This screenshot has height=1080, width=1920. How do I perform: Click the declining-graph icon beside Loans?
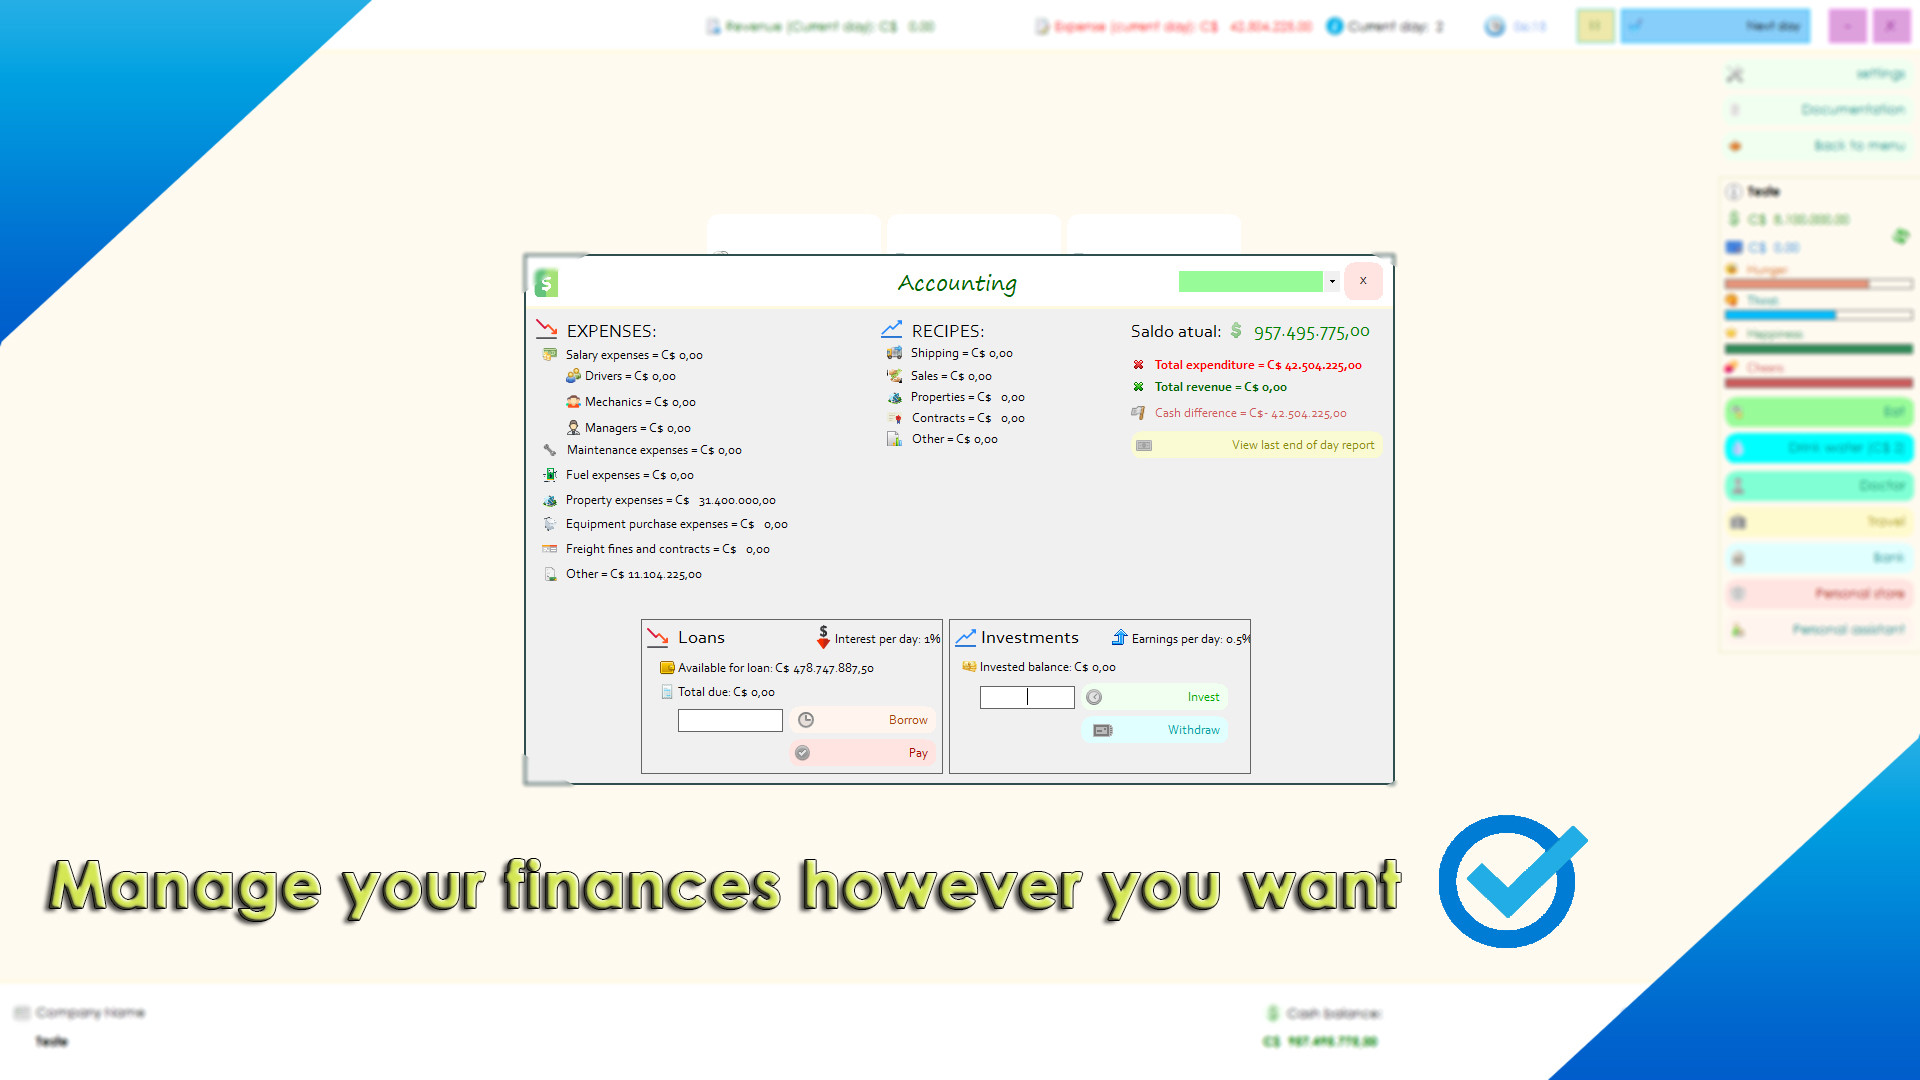coord(659,637)
